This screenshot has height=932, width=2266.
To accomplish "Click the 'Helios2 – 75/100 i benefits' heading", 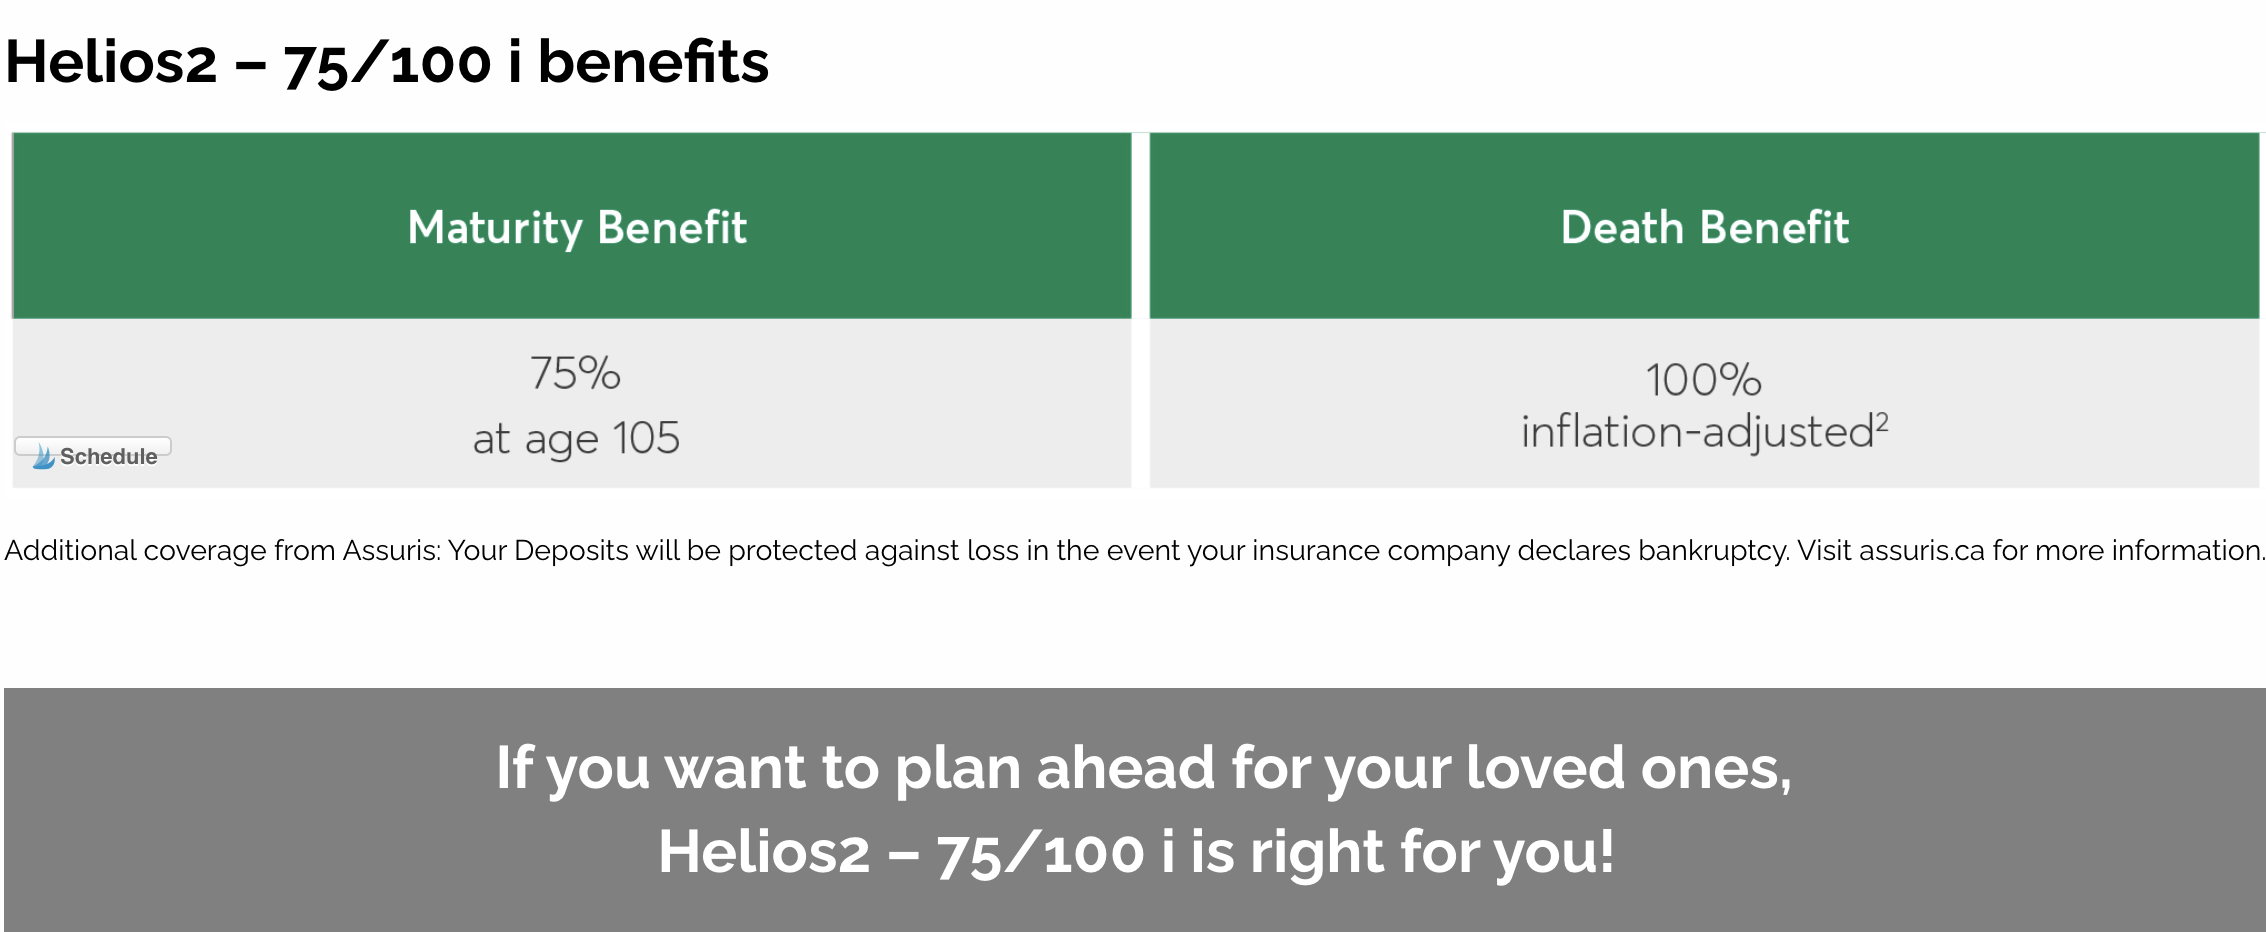I will (x=387, y=62).
